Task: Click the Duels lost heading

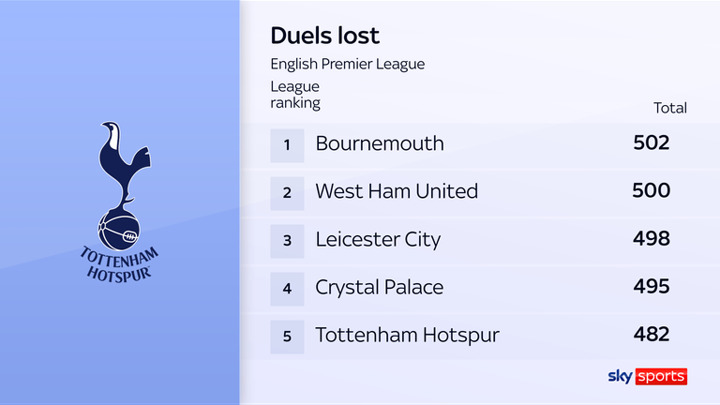Action: coord(325,36)
